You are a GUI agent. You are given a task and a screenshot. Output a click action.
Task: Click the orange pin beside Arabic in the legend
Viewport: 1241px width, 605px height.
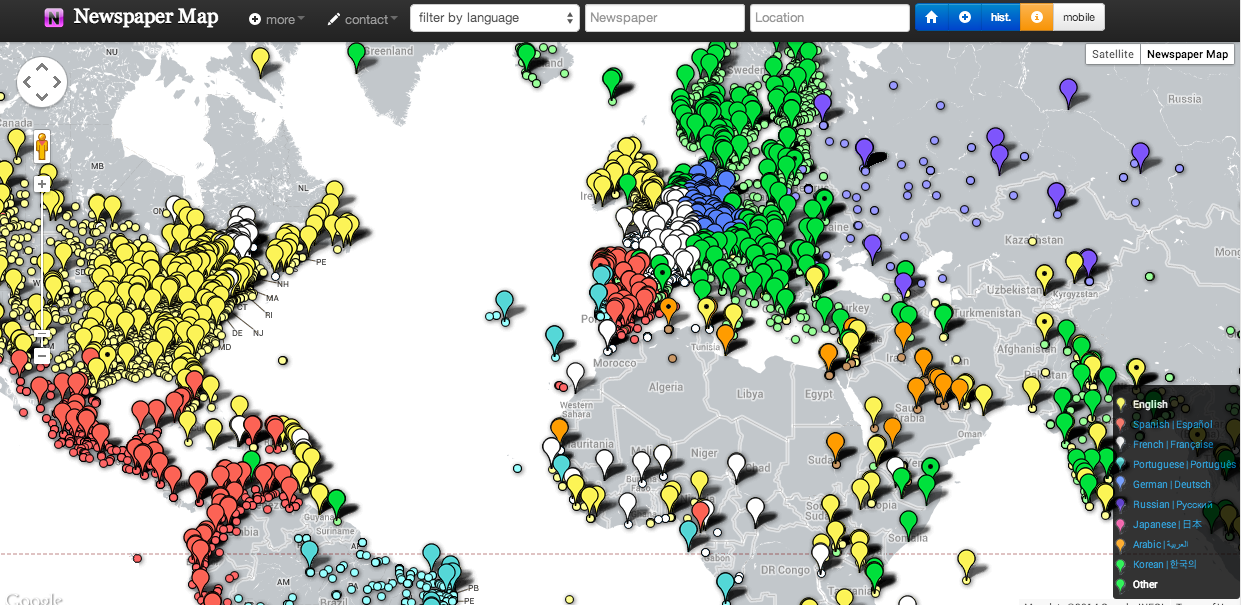[x=1120, y=544]
